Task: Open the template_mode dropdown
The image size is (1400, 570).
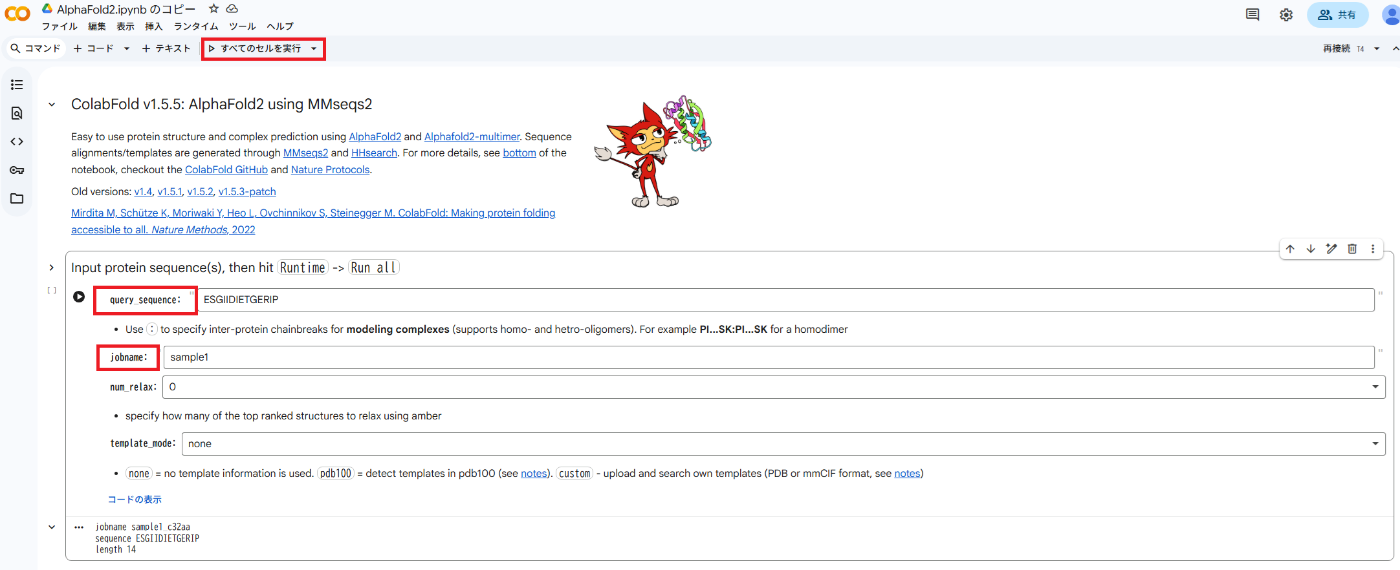Action: (x=783, y=443)
